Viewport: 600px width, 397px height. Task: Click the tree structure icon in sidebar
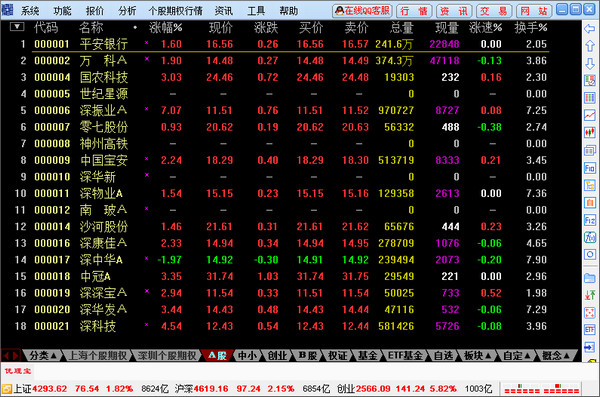pos(590,185)
